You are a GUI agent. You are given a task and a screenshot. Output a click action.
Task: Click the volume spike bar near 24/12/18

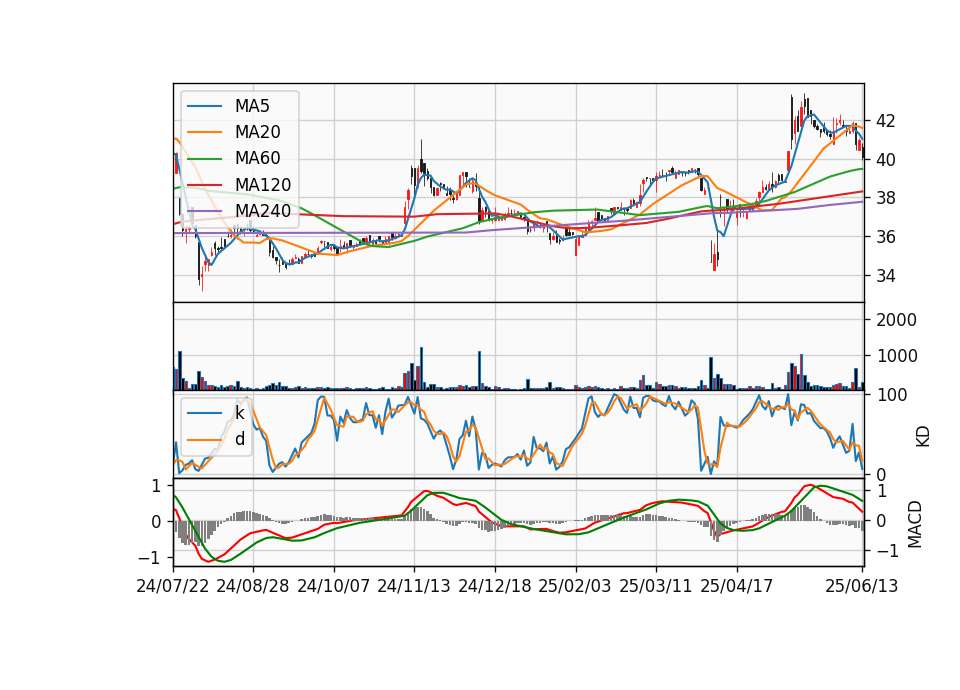click(479, 370)
